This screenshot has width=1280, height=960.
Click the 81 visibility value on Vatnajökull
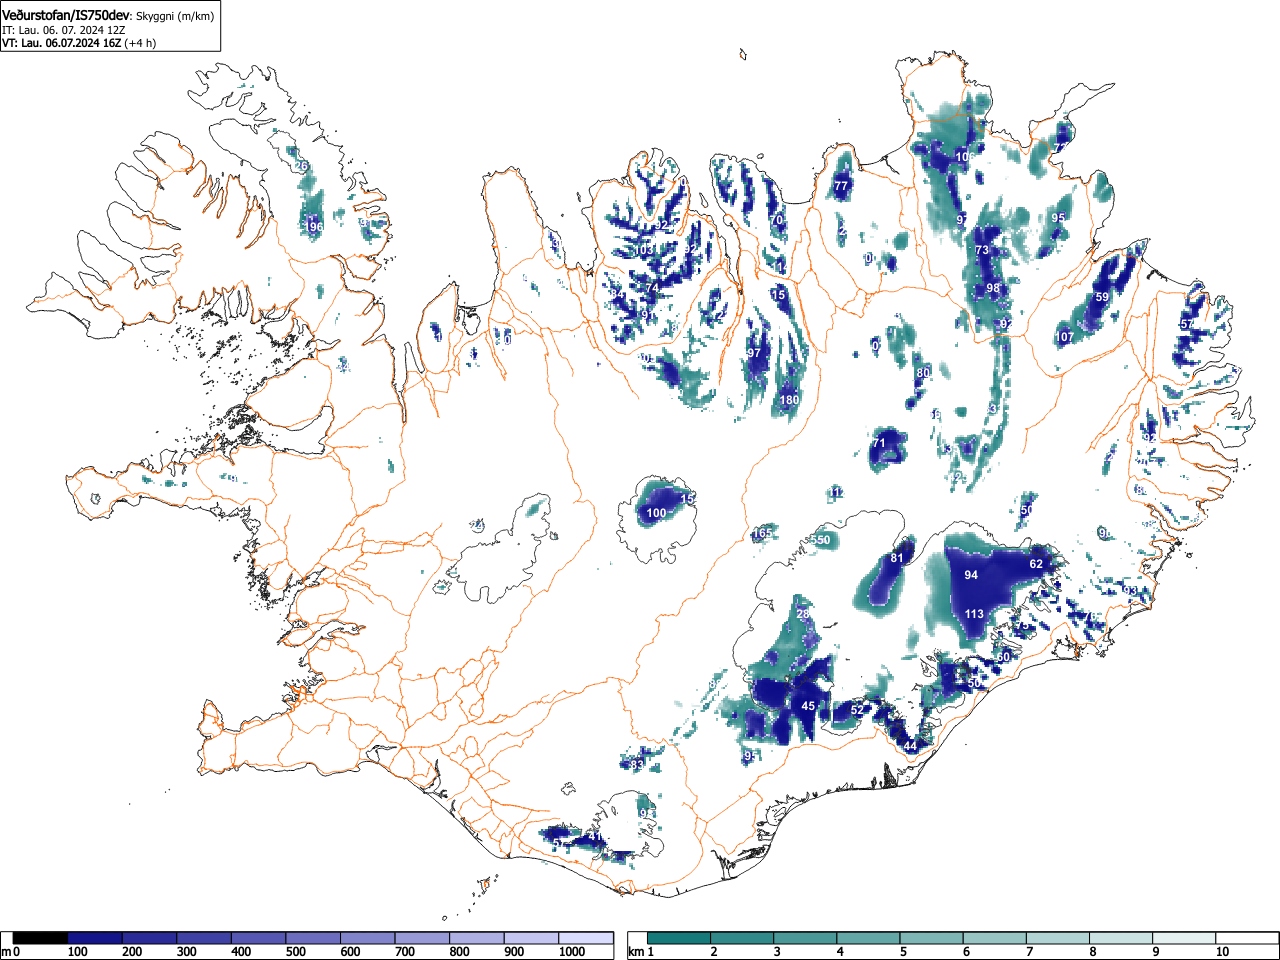[897, 558]
